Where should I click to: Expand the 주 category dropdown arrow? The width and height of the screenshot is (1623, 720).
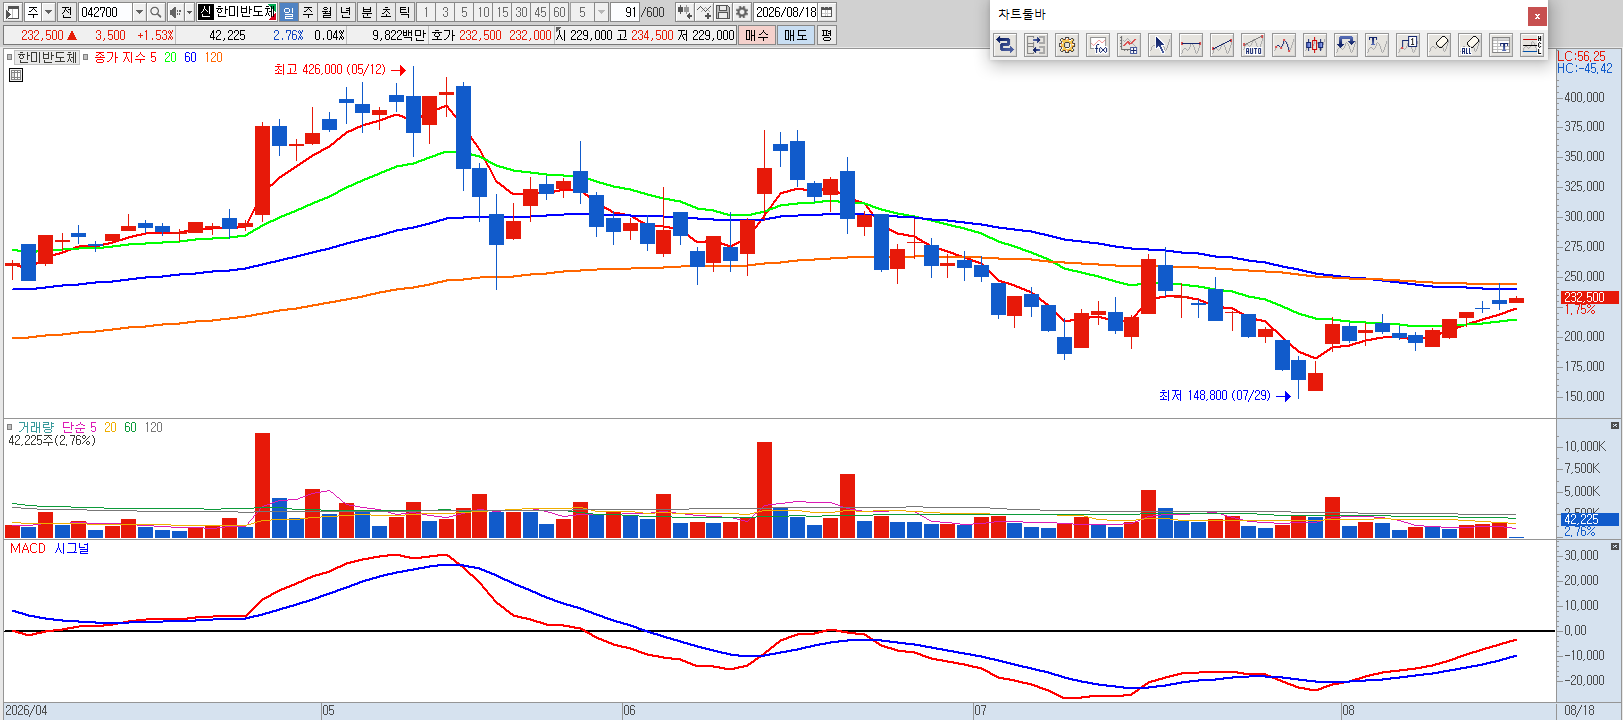(48, 12)
